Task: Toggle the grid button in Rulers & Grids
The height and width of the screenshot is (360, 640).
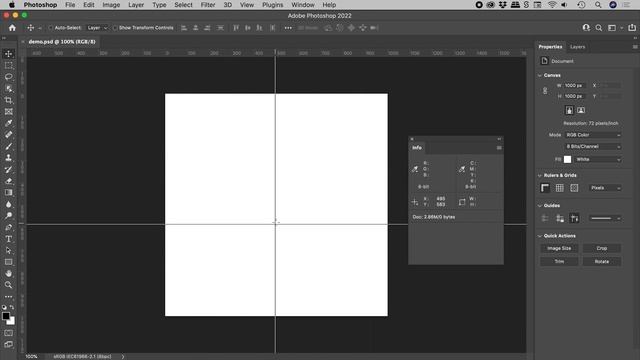Action: coord(560,188)
